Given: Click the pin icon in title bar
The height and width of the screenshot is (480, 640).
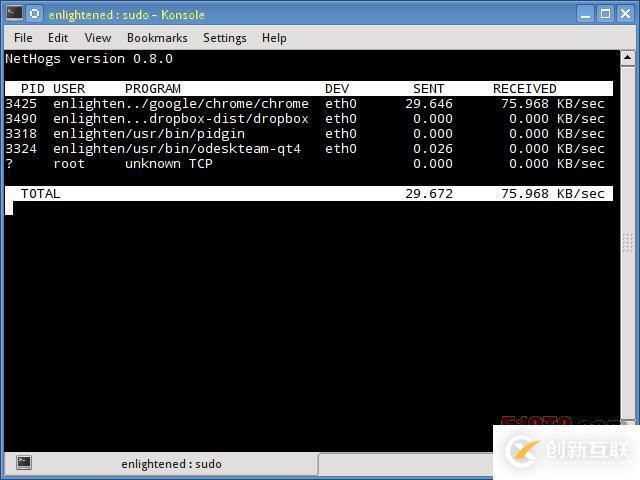Looking at the screenshot, I should coord(35,14).
